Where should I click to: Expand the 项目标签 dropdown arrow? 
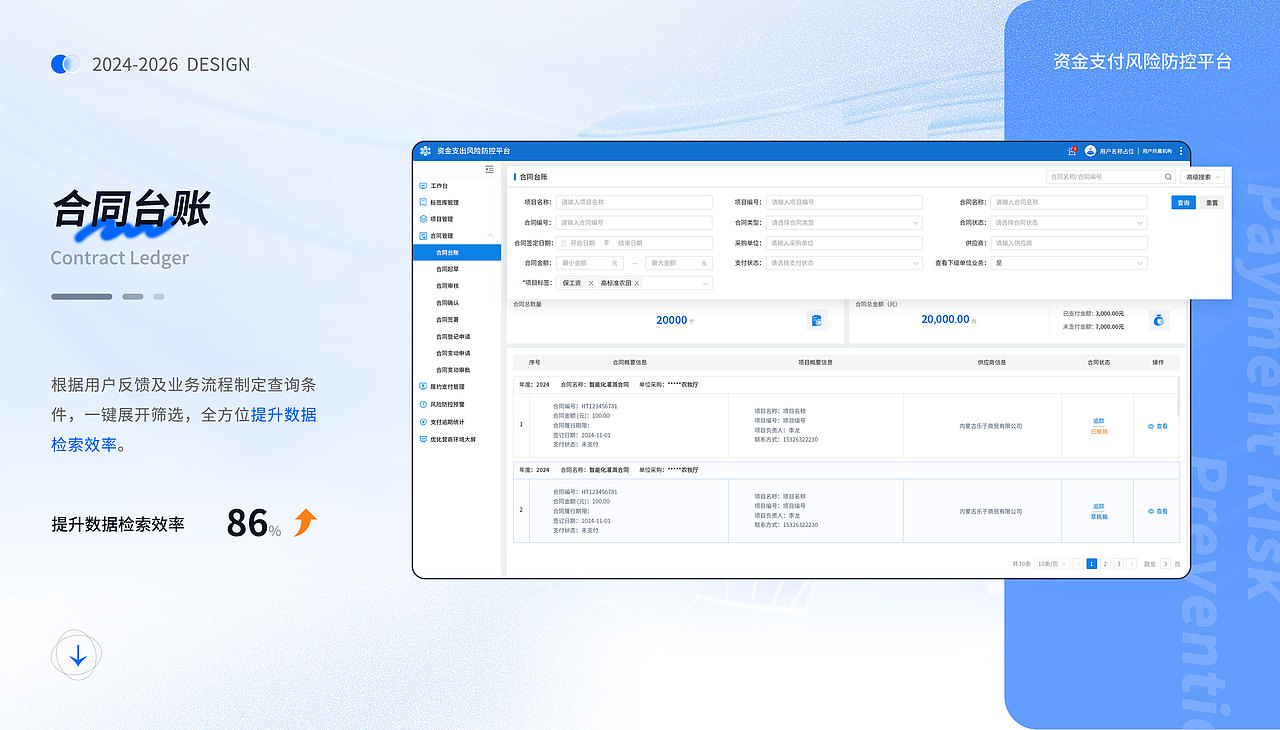(x=705, y=284)
